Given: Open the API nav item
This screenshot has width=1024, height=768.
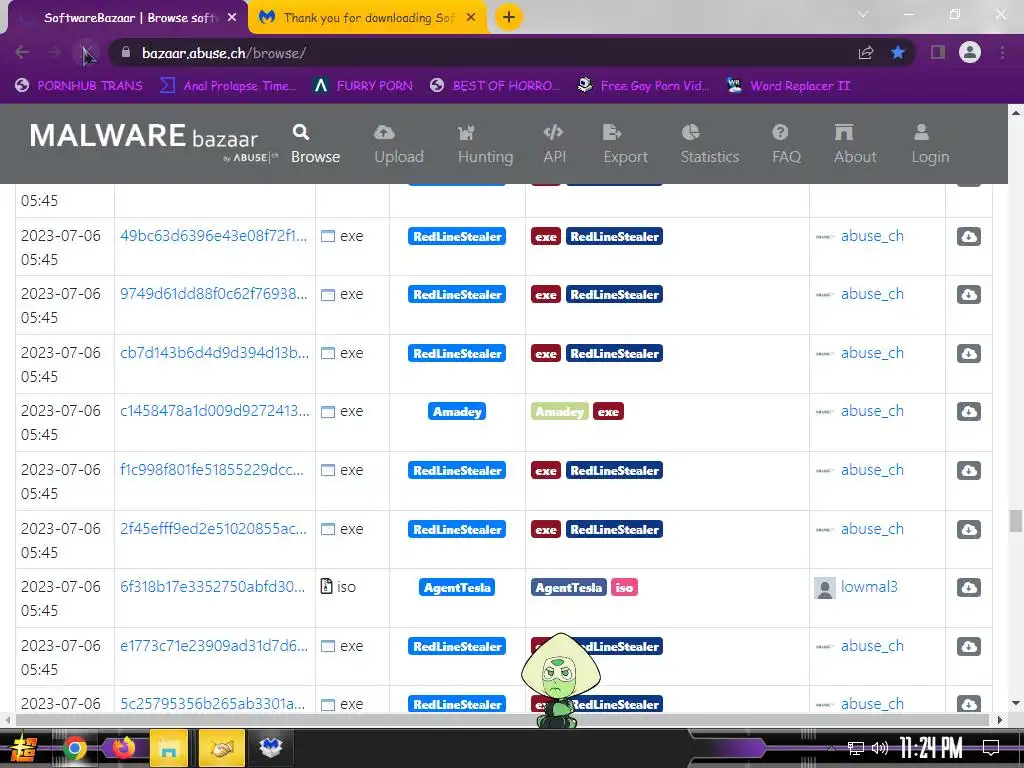Looking at the screenshot, I should [554, 144].
